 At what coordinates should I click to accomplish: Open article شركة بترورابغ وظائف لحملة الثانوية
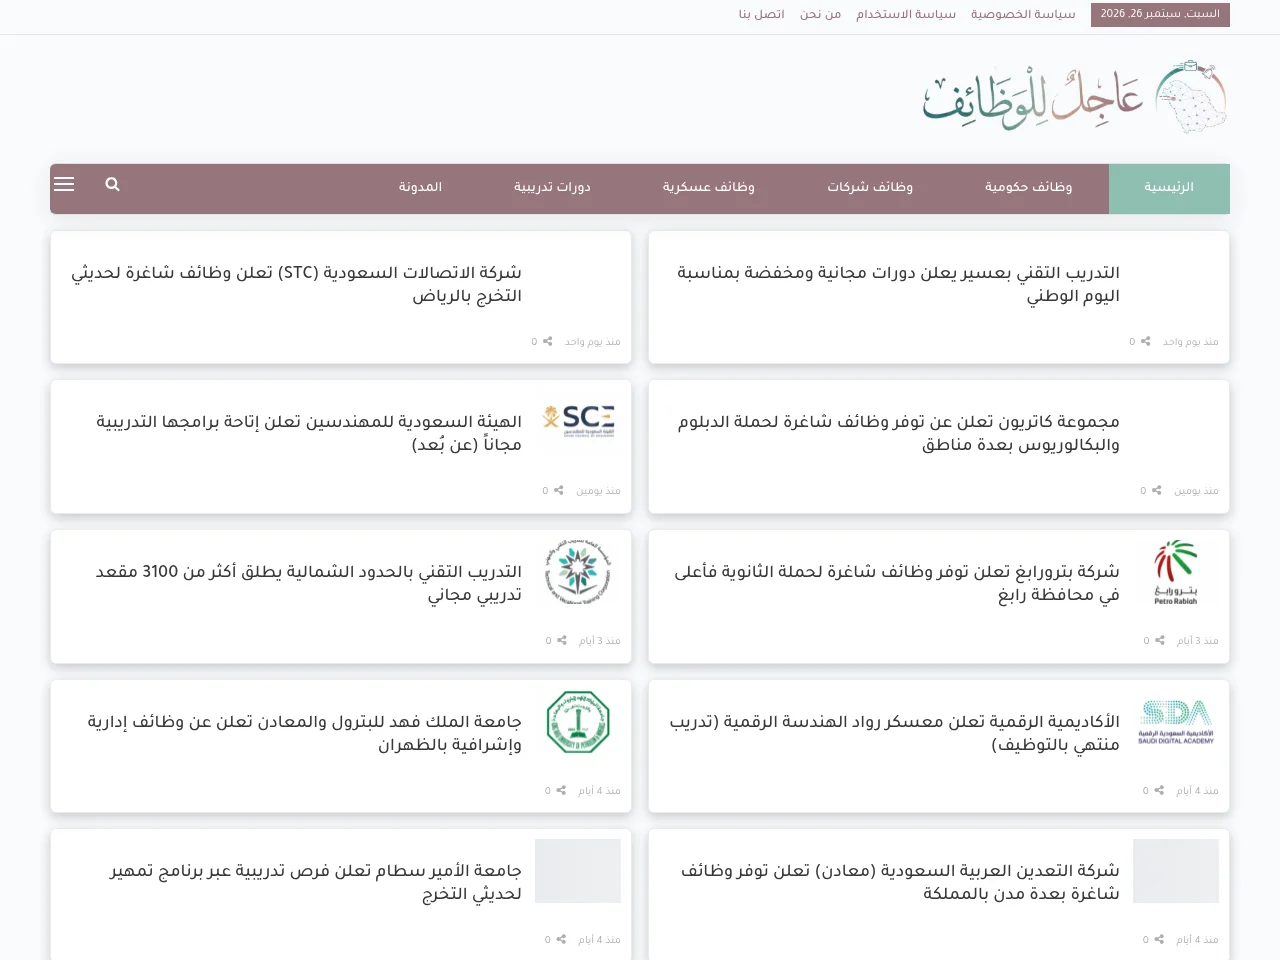pos(896,583)
